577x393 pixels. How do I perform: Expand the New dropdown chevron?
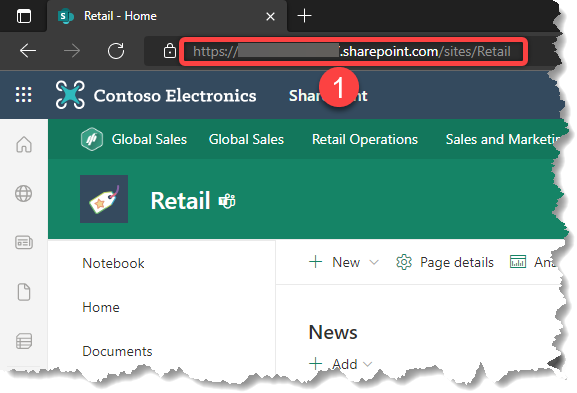374,262
